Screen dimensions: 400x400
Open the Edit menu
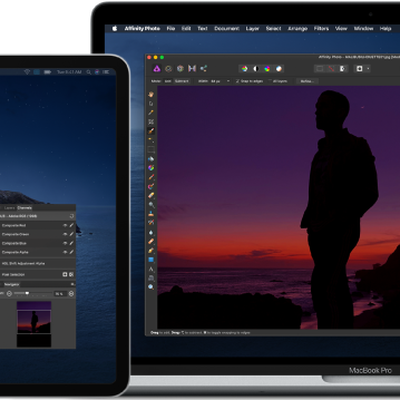pos(186,28)
